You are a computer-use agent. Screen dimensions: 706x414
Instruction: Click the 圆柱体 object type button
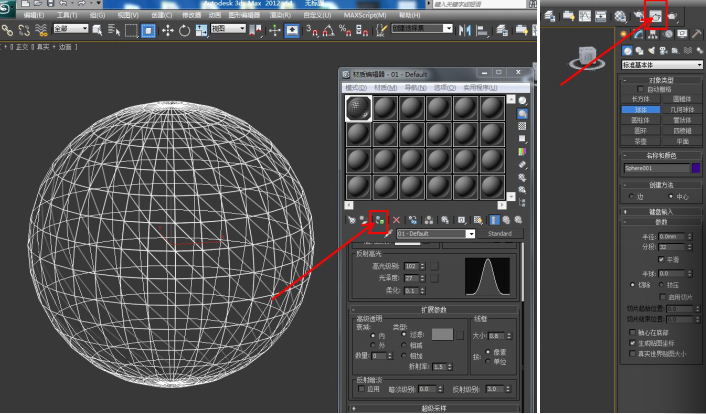pyautogui.click(x=641, y=120)
